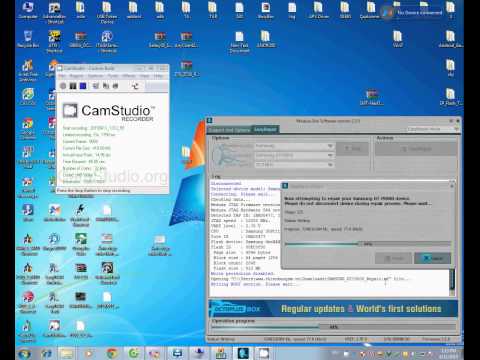Viewport: 480px width, 360px height.
Task: Click Cancel in the repair progress dialog
Action: click(x=433, y=258)
